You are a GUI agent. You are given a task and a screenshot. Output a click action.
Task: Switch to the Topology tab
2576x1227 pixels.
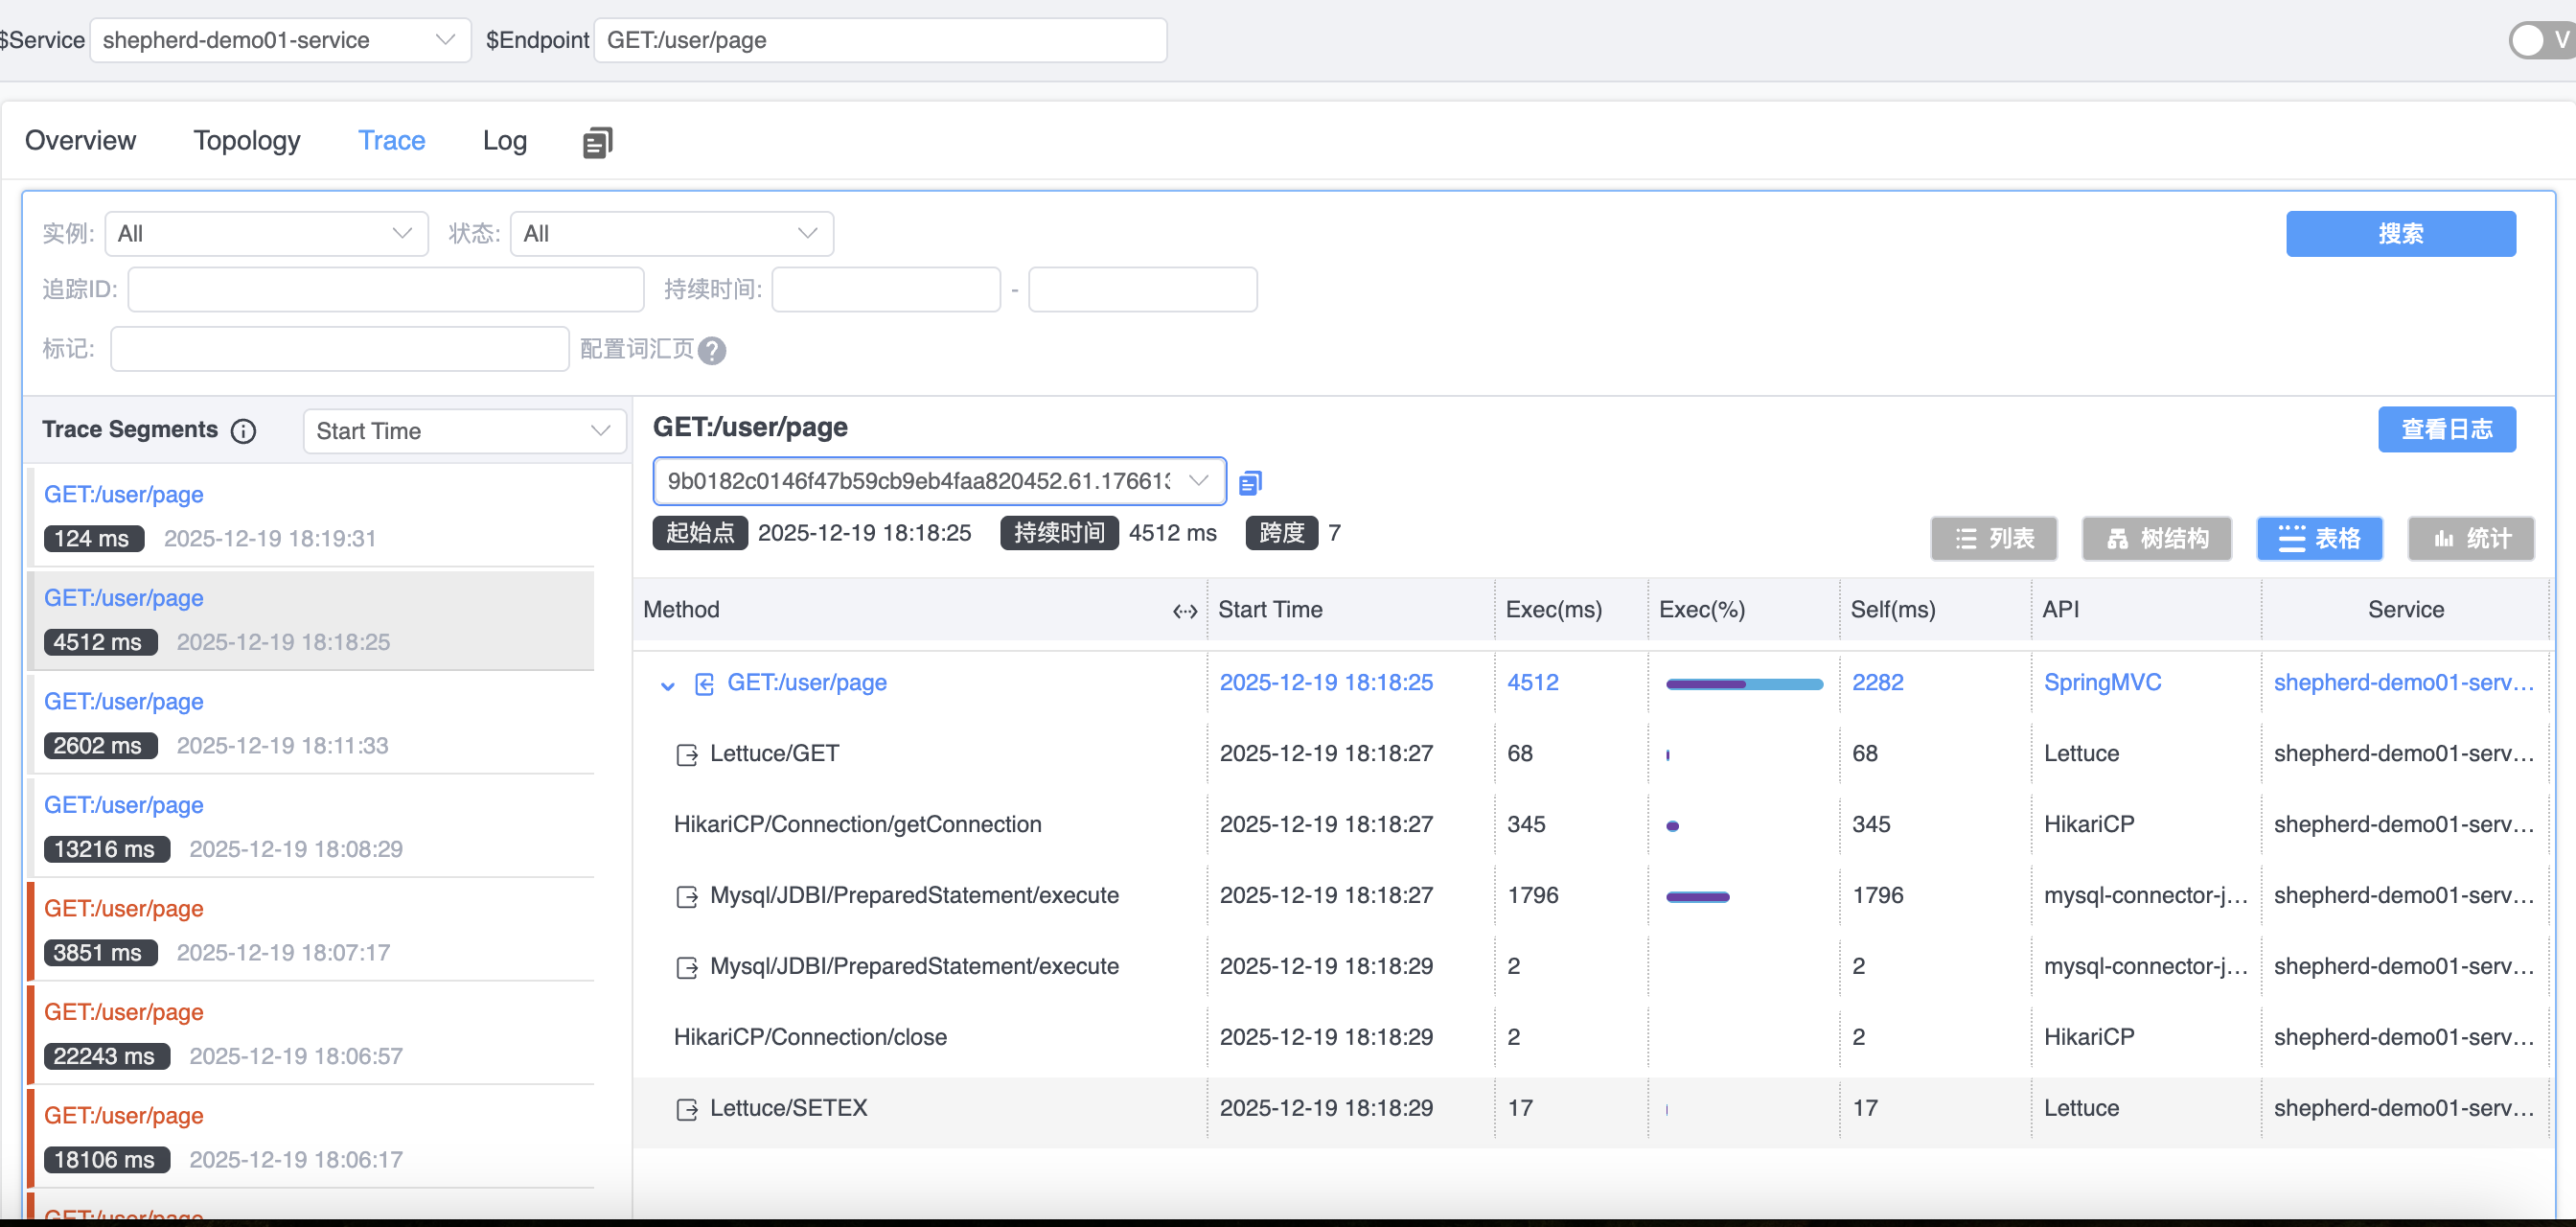click(247, 141)
